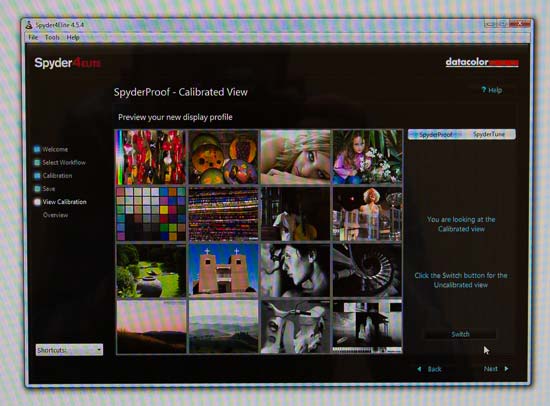
Task: Click the Select Workflow step indicator icon
Action: click(x=37, y=162)
